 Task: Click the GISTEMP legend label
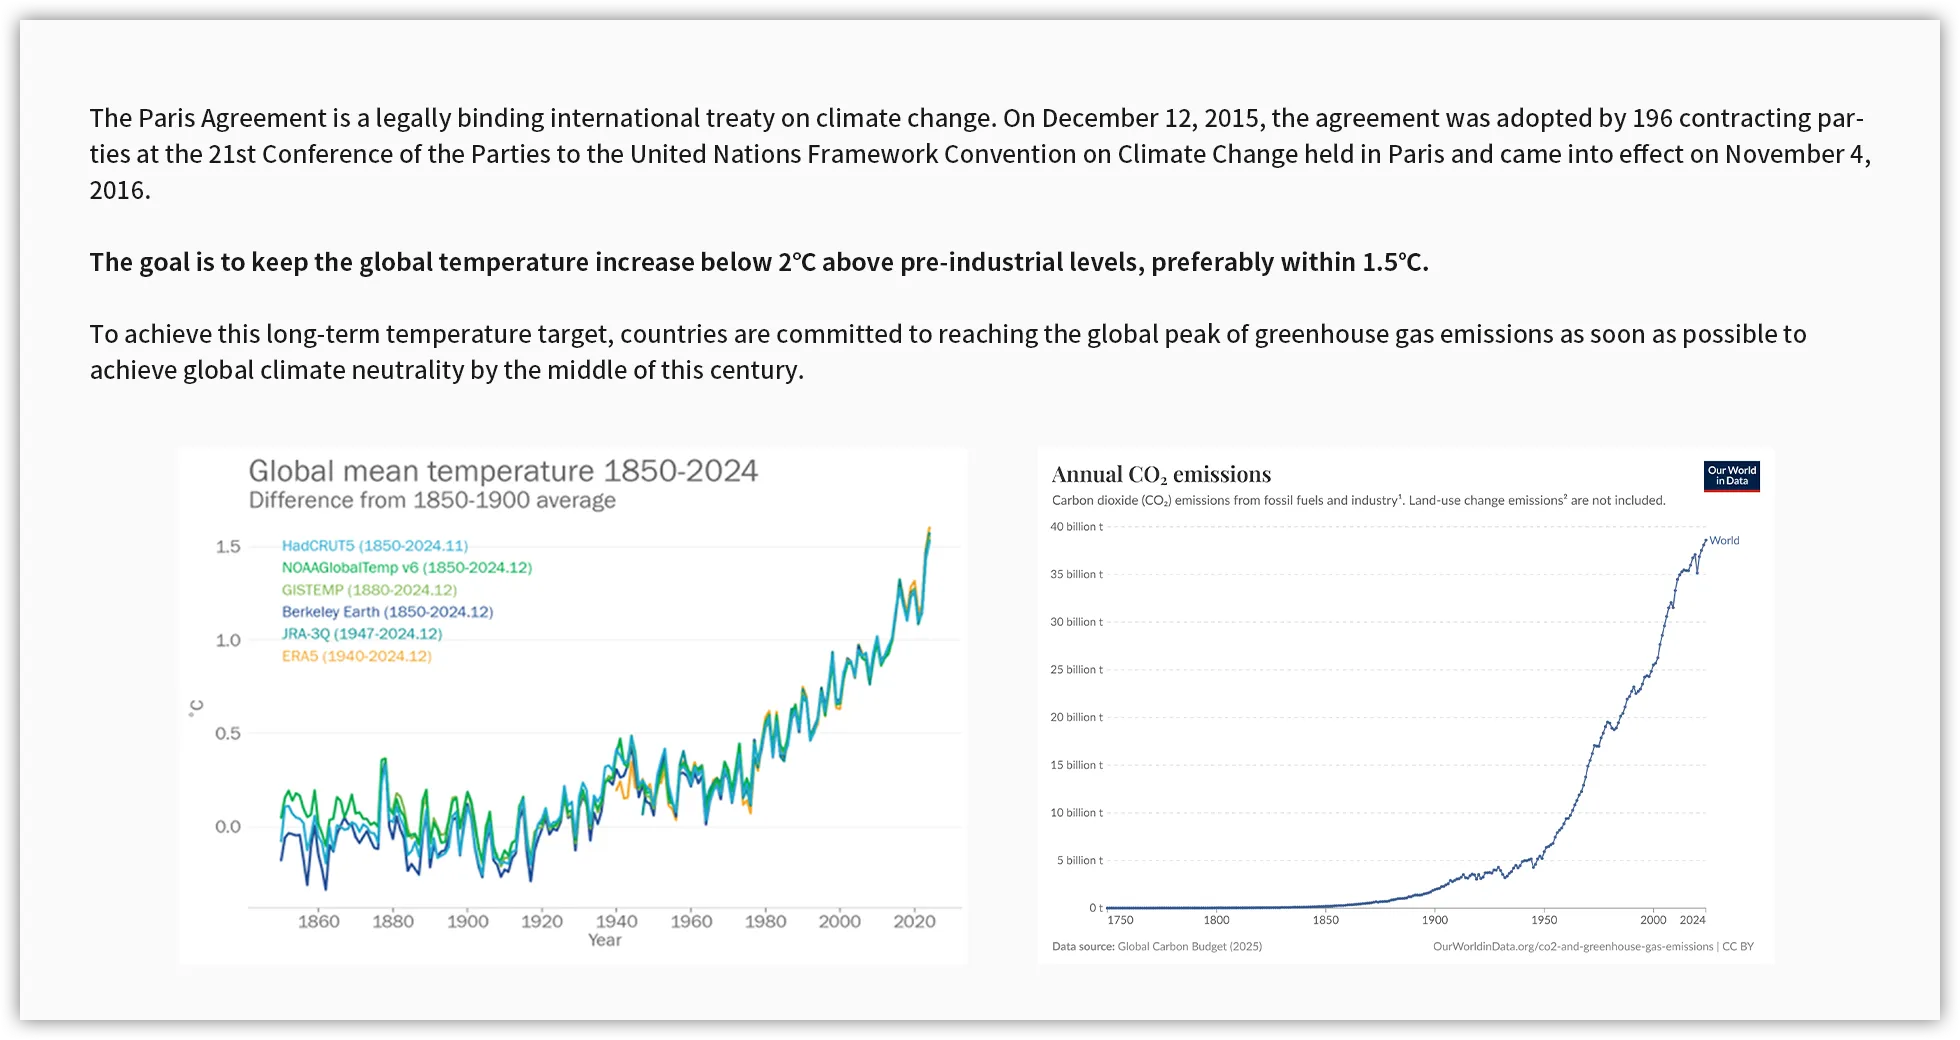[x=369, y=590]
